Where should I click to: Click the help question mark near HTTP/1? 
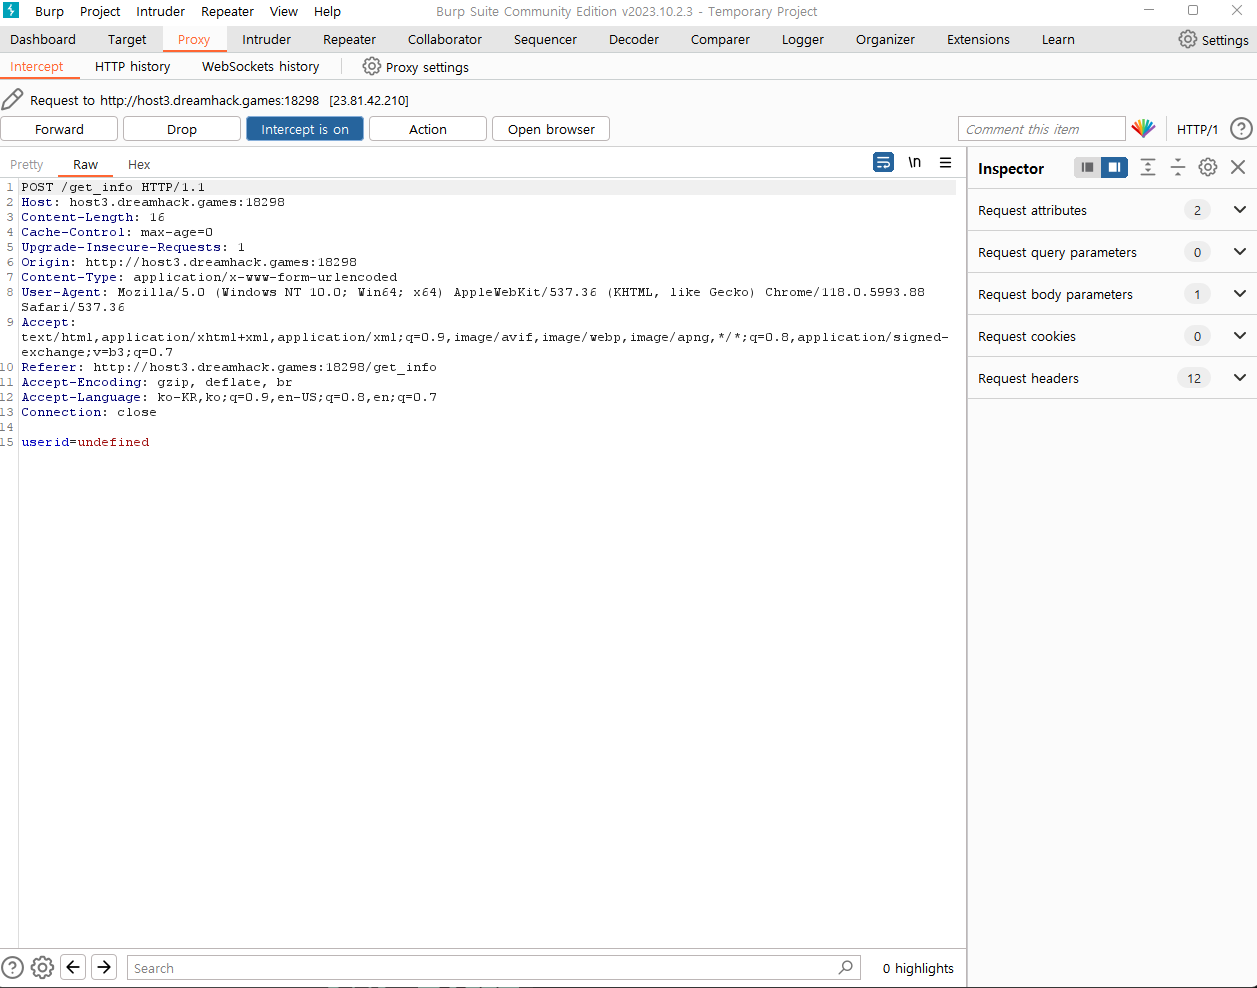coord(1241,129)
